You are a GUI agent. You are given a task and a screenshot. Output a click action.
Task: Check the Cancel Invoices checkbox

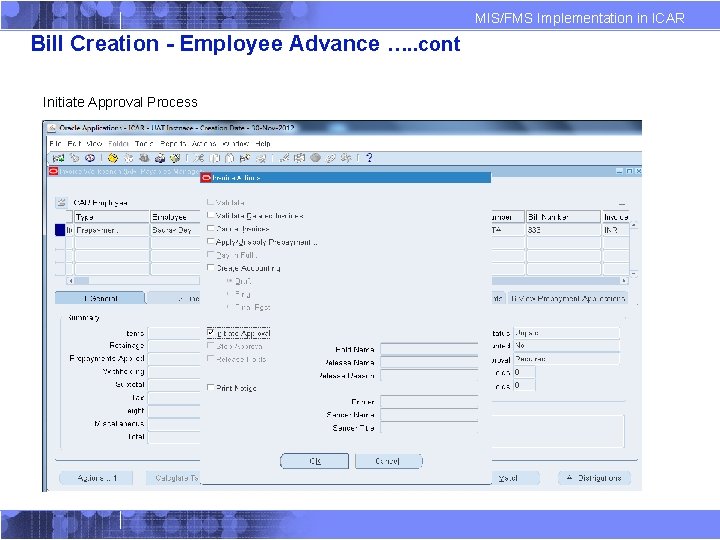(210, 228)
